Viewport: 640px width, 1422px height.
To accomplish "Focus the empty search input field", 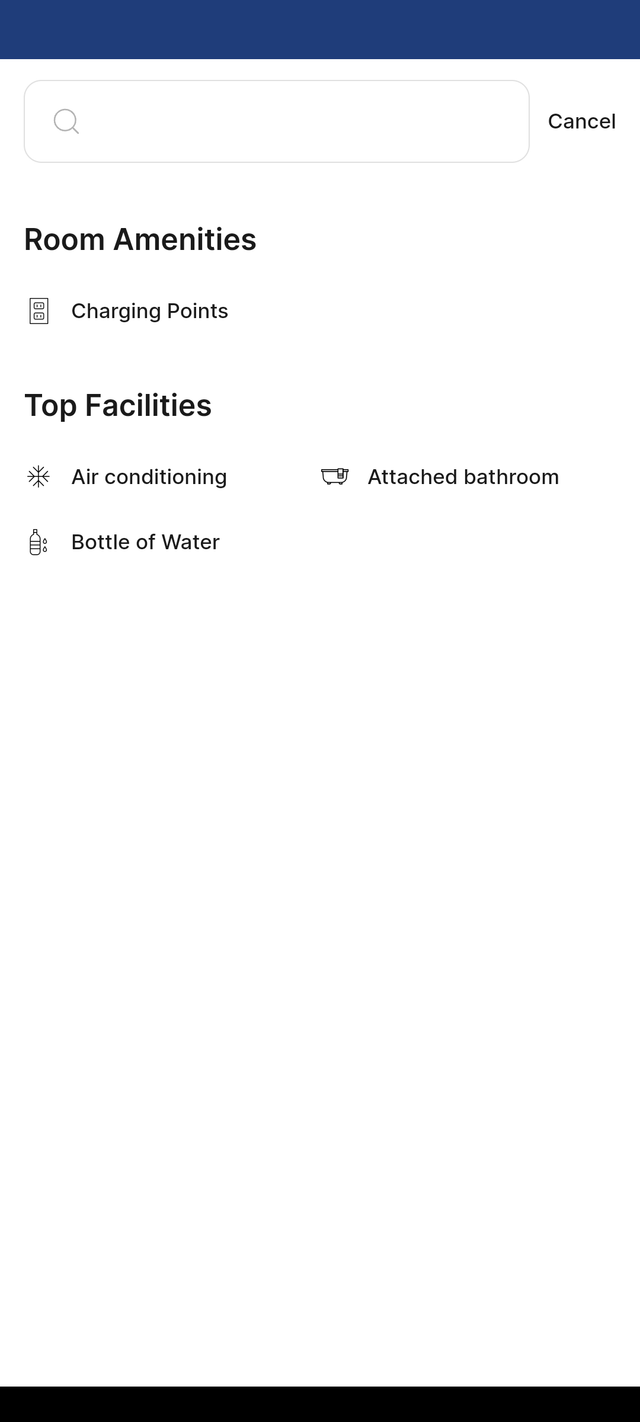I will (276, 121).
